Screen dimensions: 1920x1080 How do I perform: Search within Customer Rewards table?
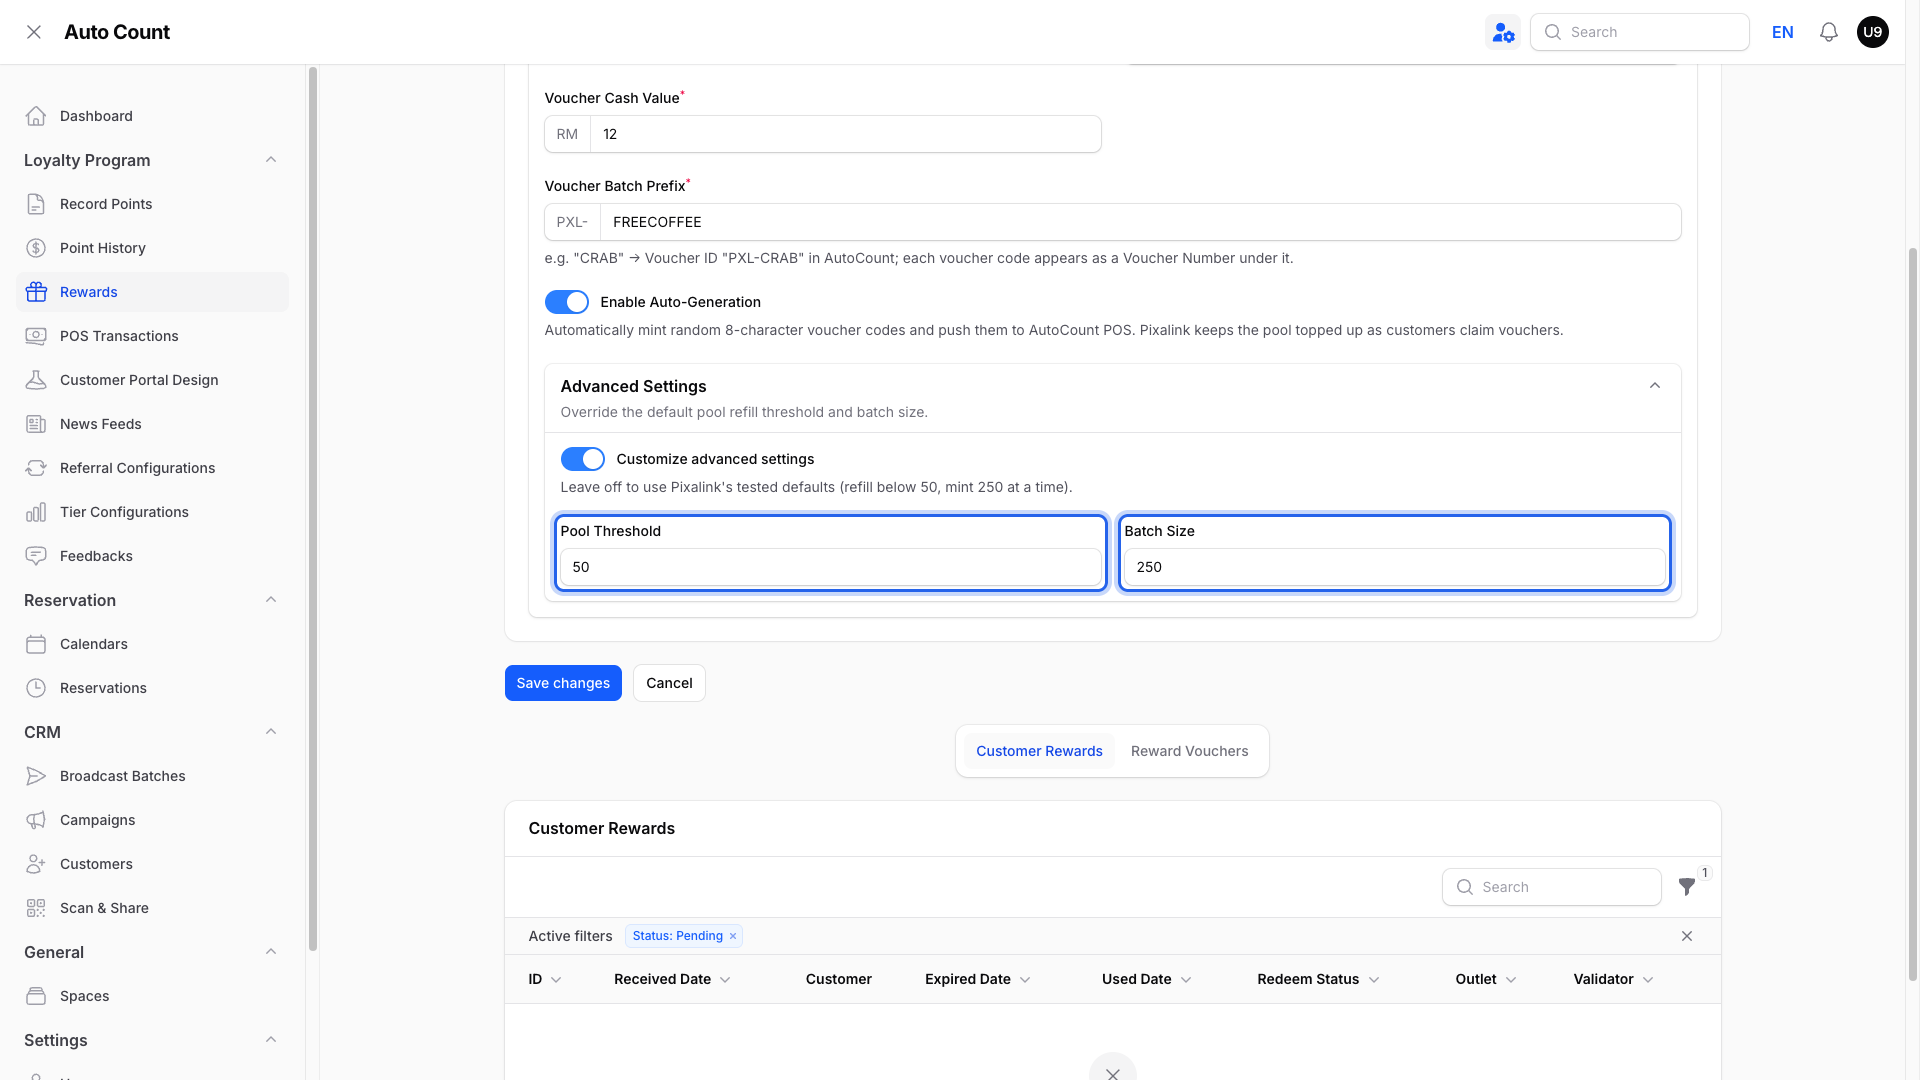(x=1552, y=887)
